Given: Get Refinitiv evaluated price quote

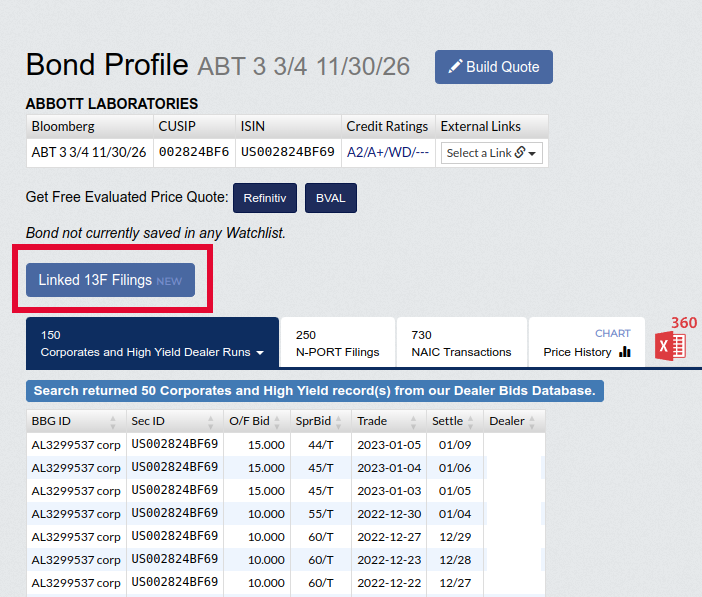Looking at the screenshot, I should click(265, 198).
